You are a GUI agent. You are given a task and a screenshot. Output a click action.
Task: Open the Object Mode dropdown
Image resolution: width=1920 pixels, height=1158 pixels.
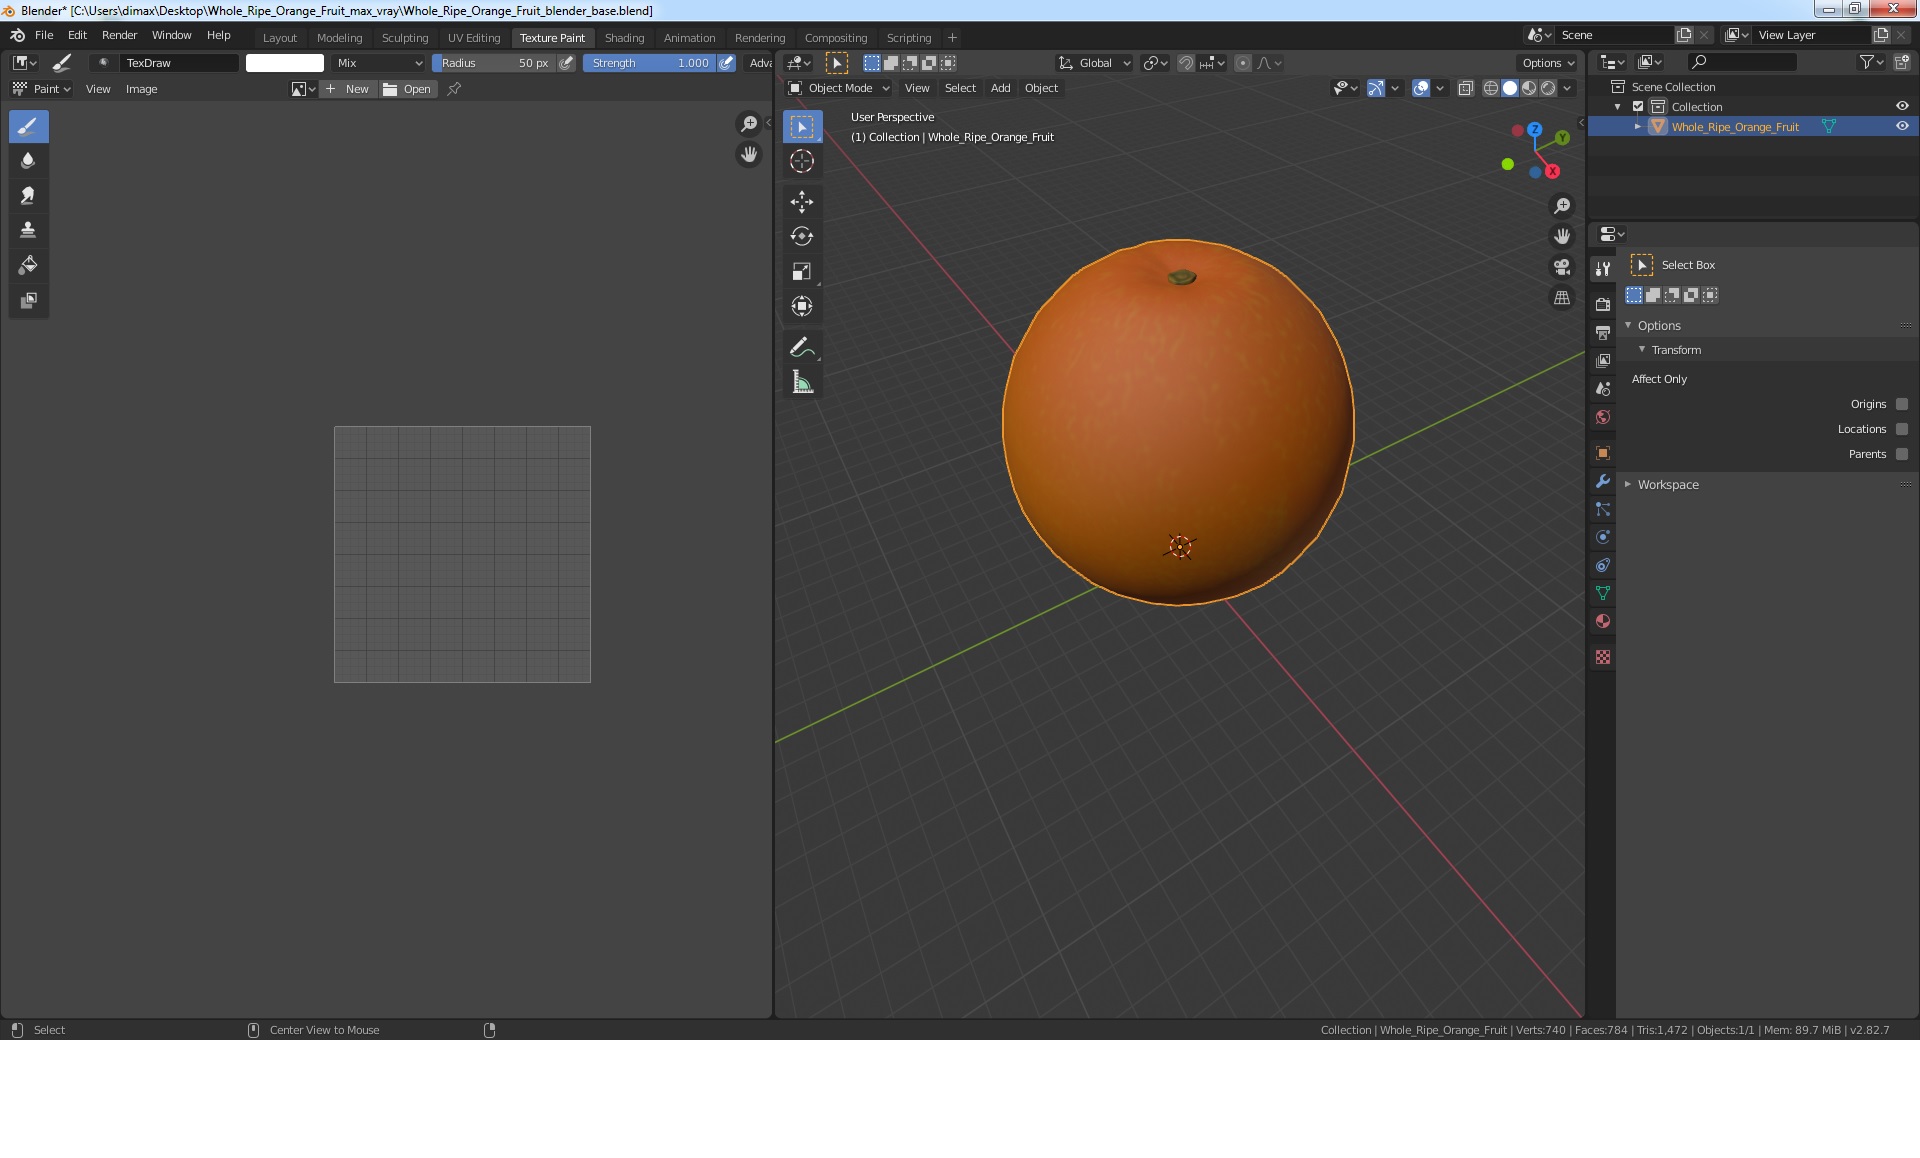pos(838,88)
